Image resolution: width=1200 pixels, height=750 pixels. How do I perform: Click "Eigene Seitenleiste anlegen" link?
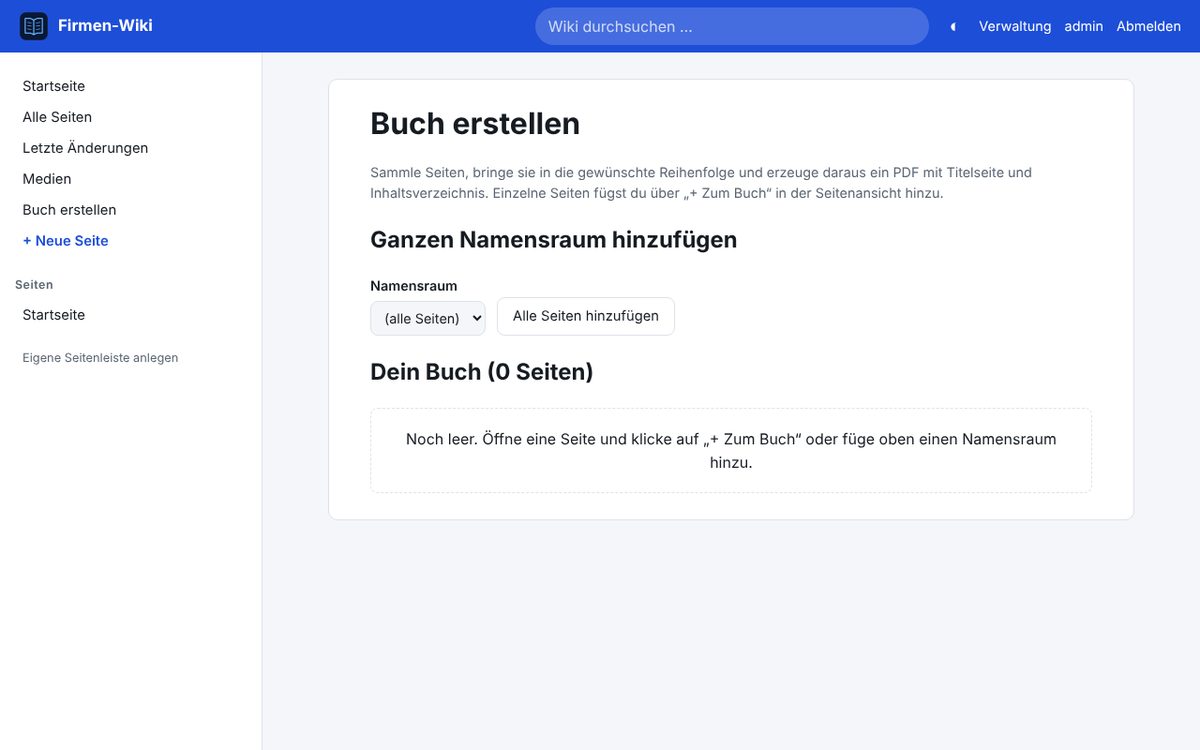100,358
